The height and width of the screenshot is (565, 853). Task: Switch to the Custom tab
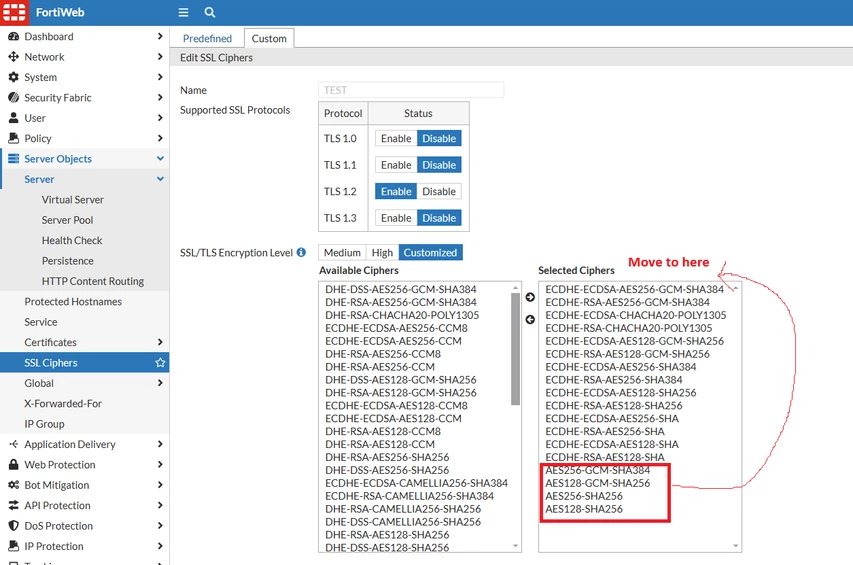click(269, 39)
